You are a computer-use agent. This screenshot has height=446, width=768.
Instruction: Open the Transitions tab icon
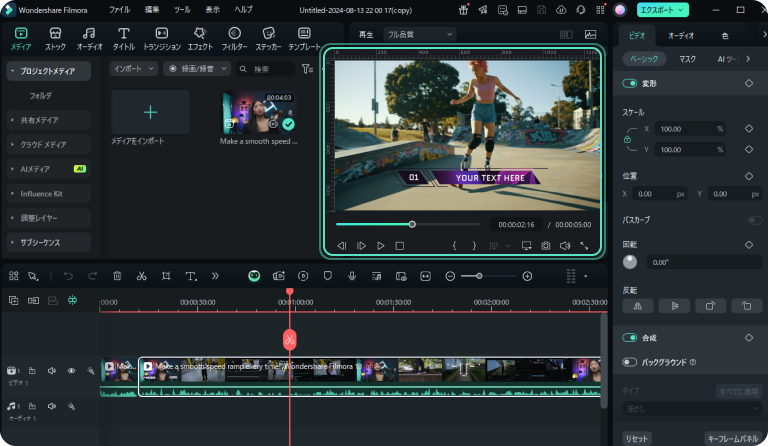162,33
